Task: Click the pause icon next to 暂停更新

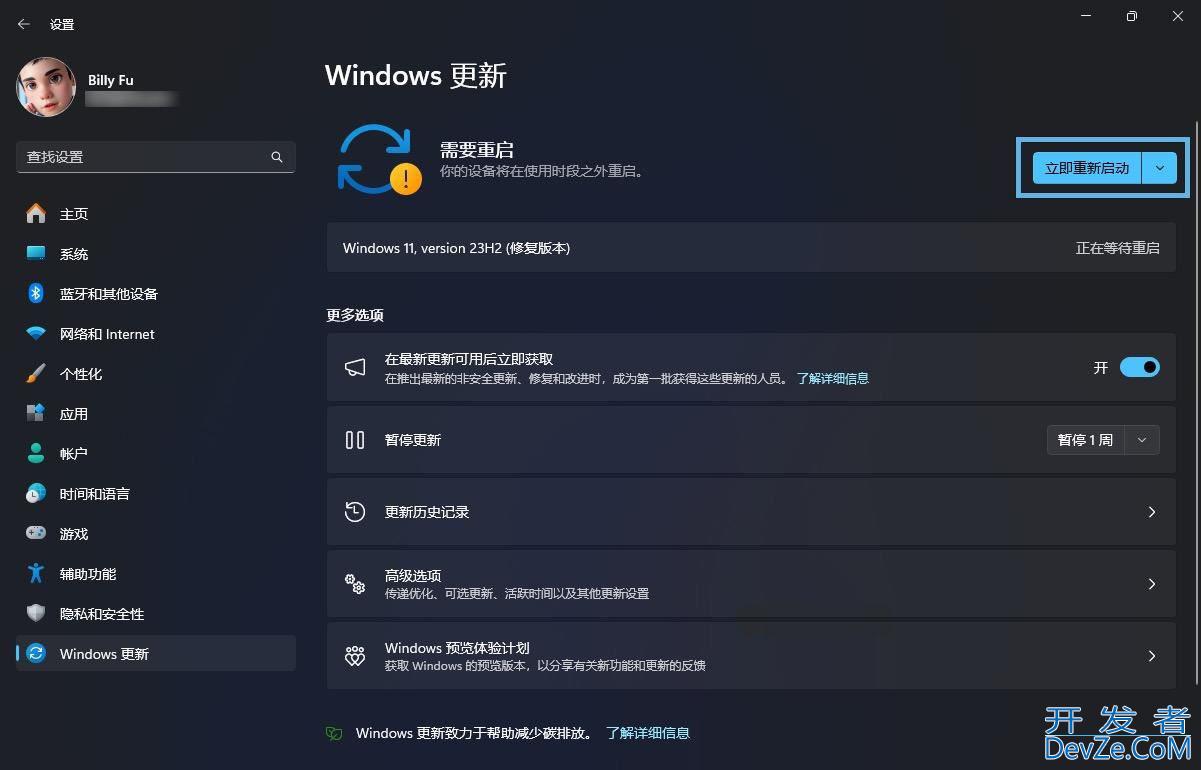Action: (x=355, y=440)
